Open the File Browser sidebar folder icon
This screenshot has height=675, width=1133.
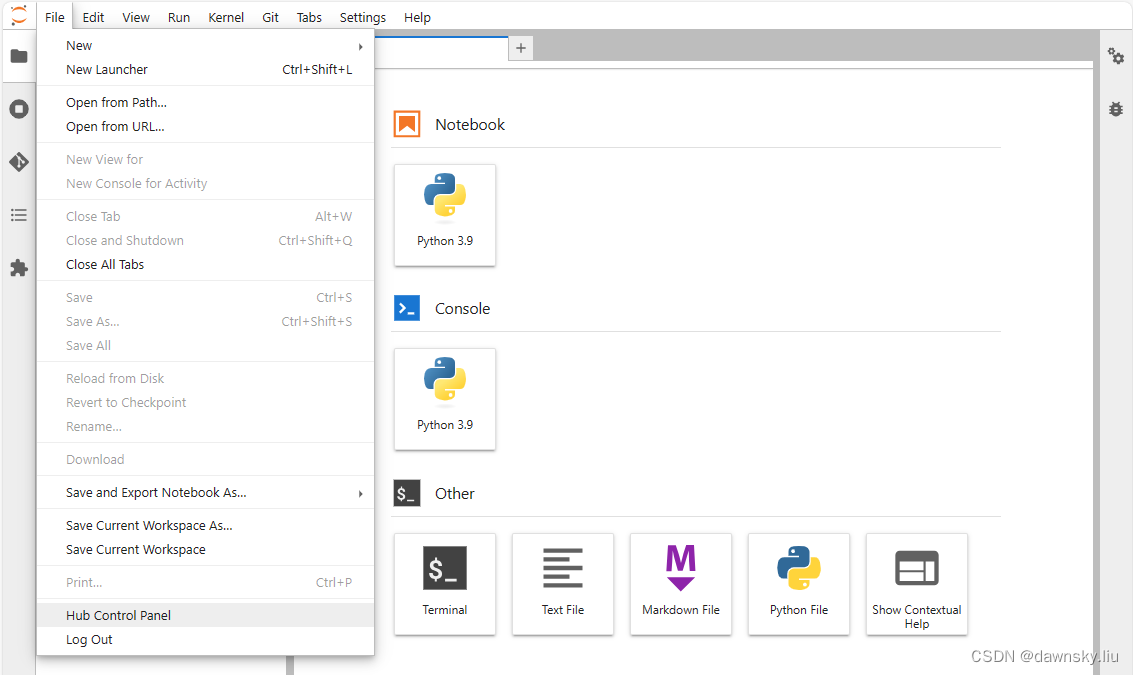[19, 56]
